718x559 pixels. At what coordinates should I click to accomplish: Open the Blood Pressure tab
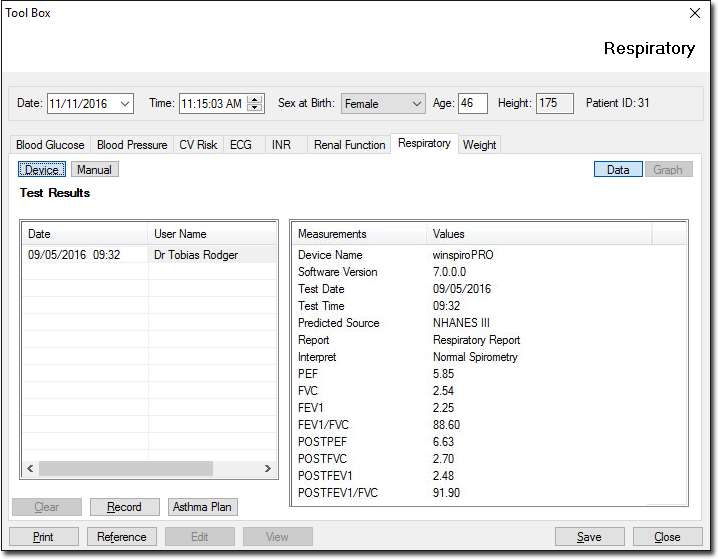click(132, 145)
